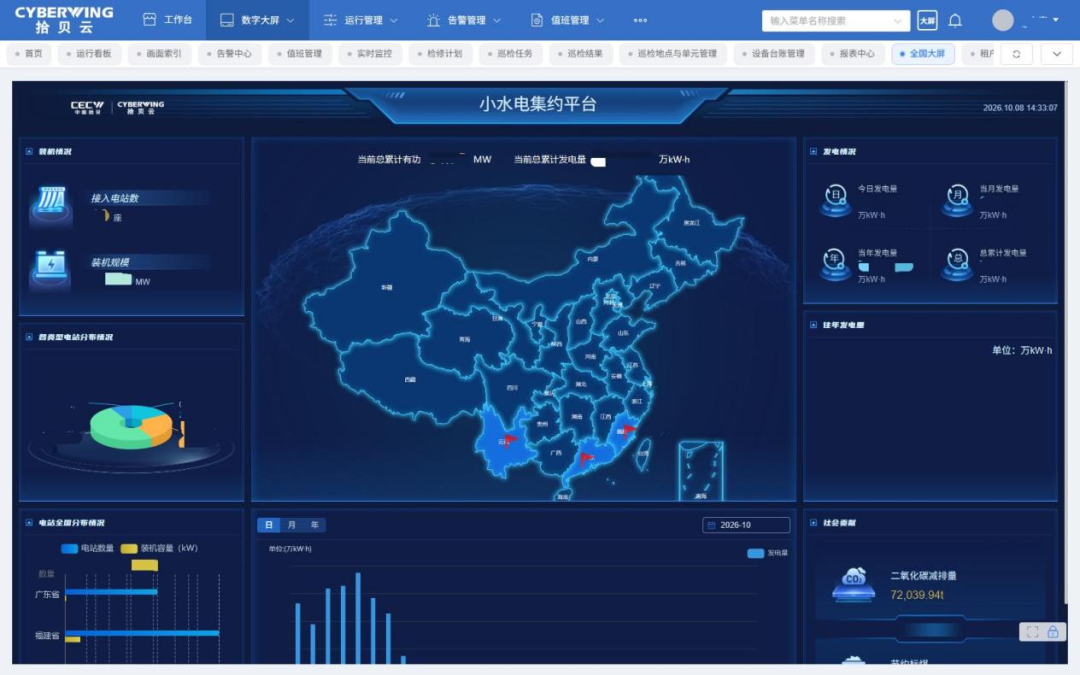Click the 当月发电量 month icon

pos(957,200)
